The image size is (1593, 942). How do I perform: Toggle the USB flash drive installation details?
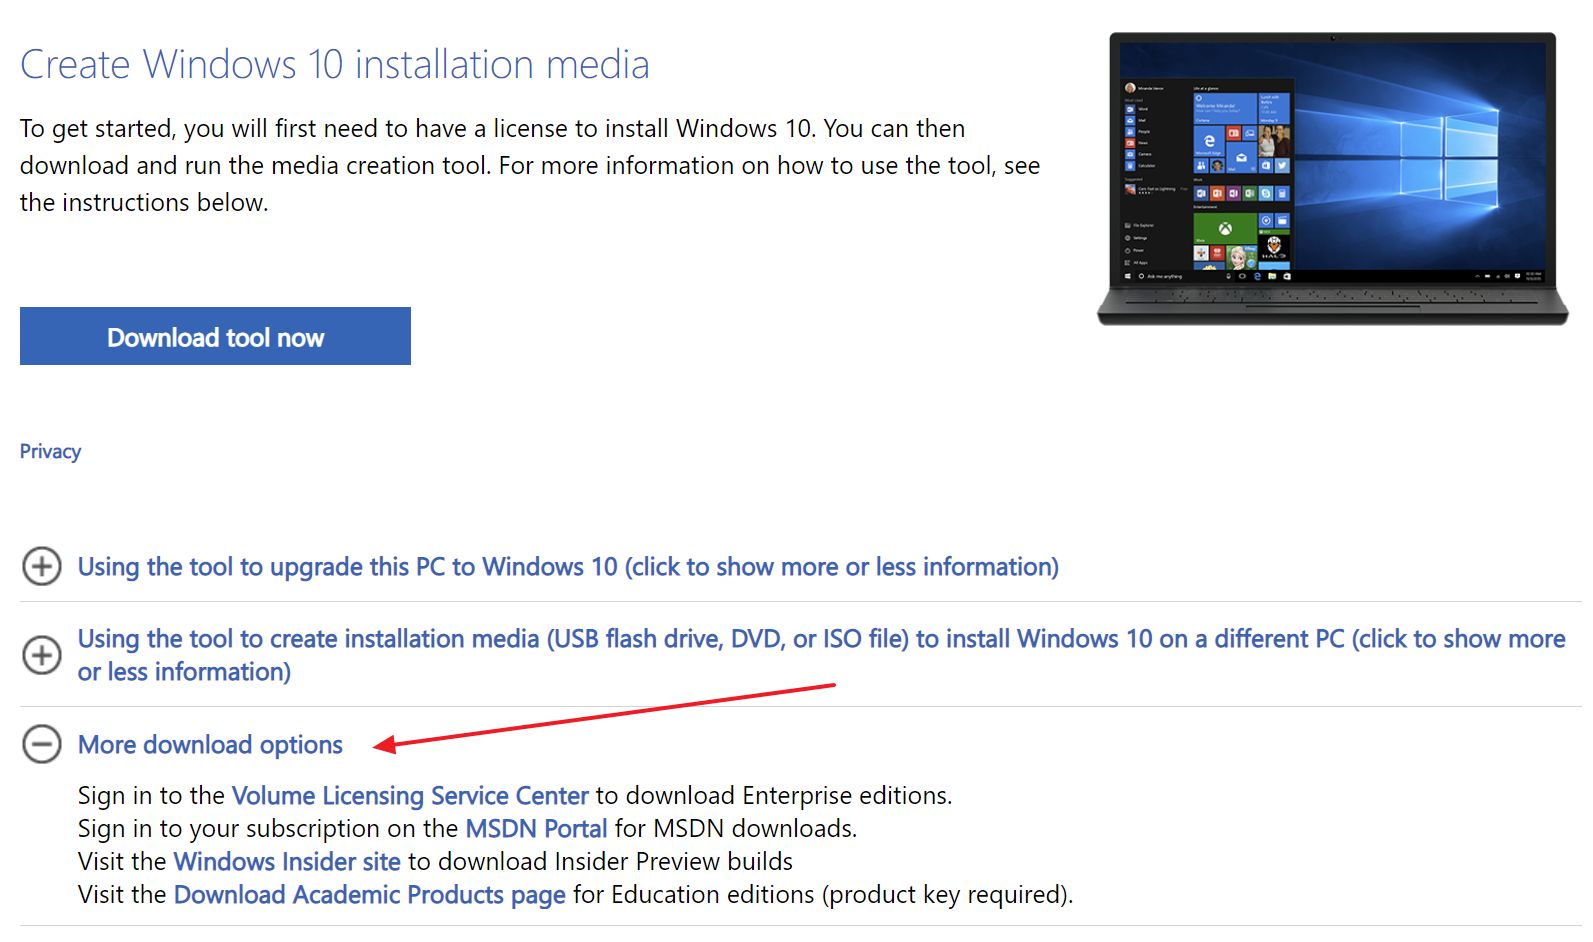[x=700, y=638]
